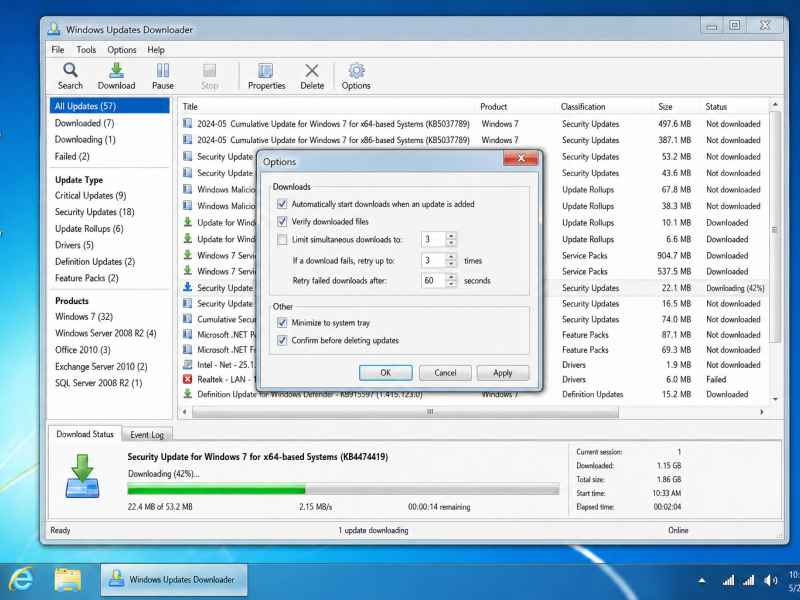The width and height of the screenshot is (800, 600).
Task: Click the "Downloading (42%)" status cell
Action: [x=735, y=288]
